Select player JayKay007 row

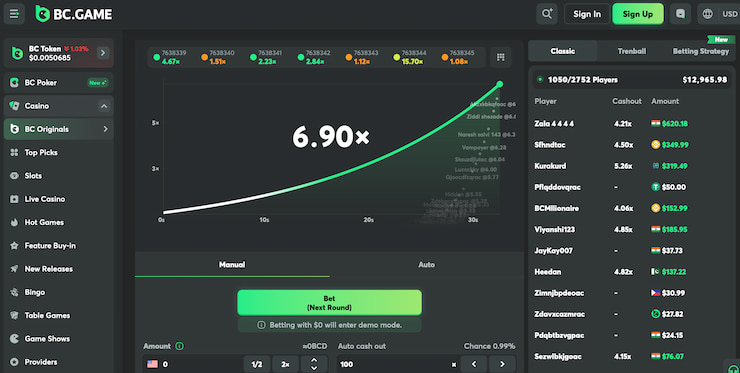(x=631, y=251)
